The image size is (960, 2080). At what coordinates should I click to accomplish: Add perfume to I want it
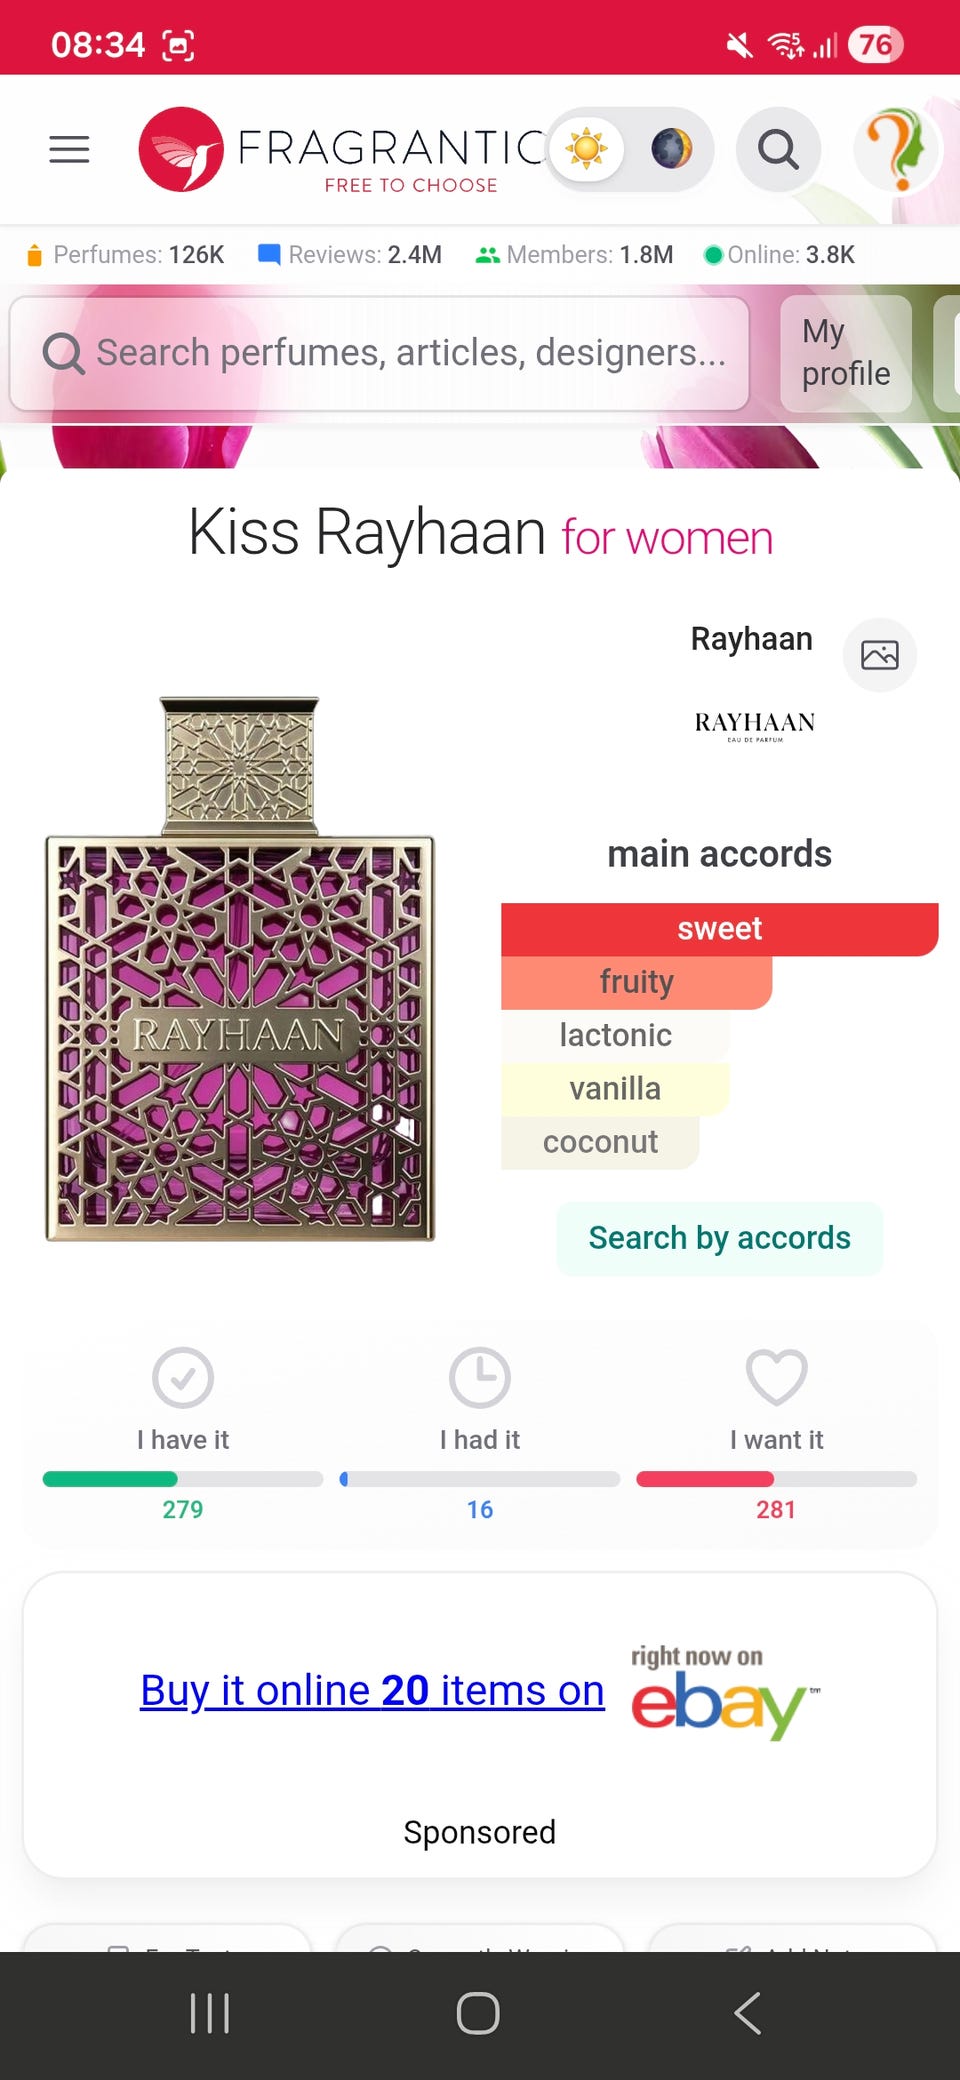(x=776, y=1378)
